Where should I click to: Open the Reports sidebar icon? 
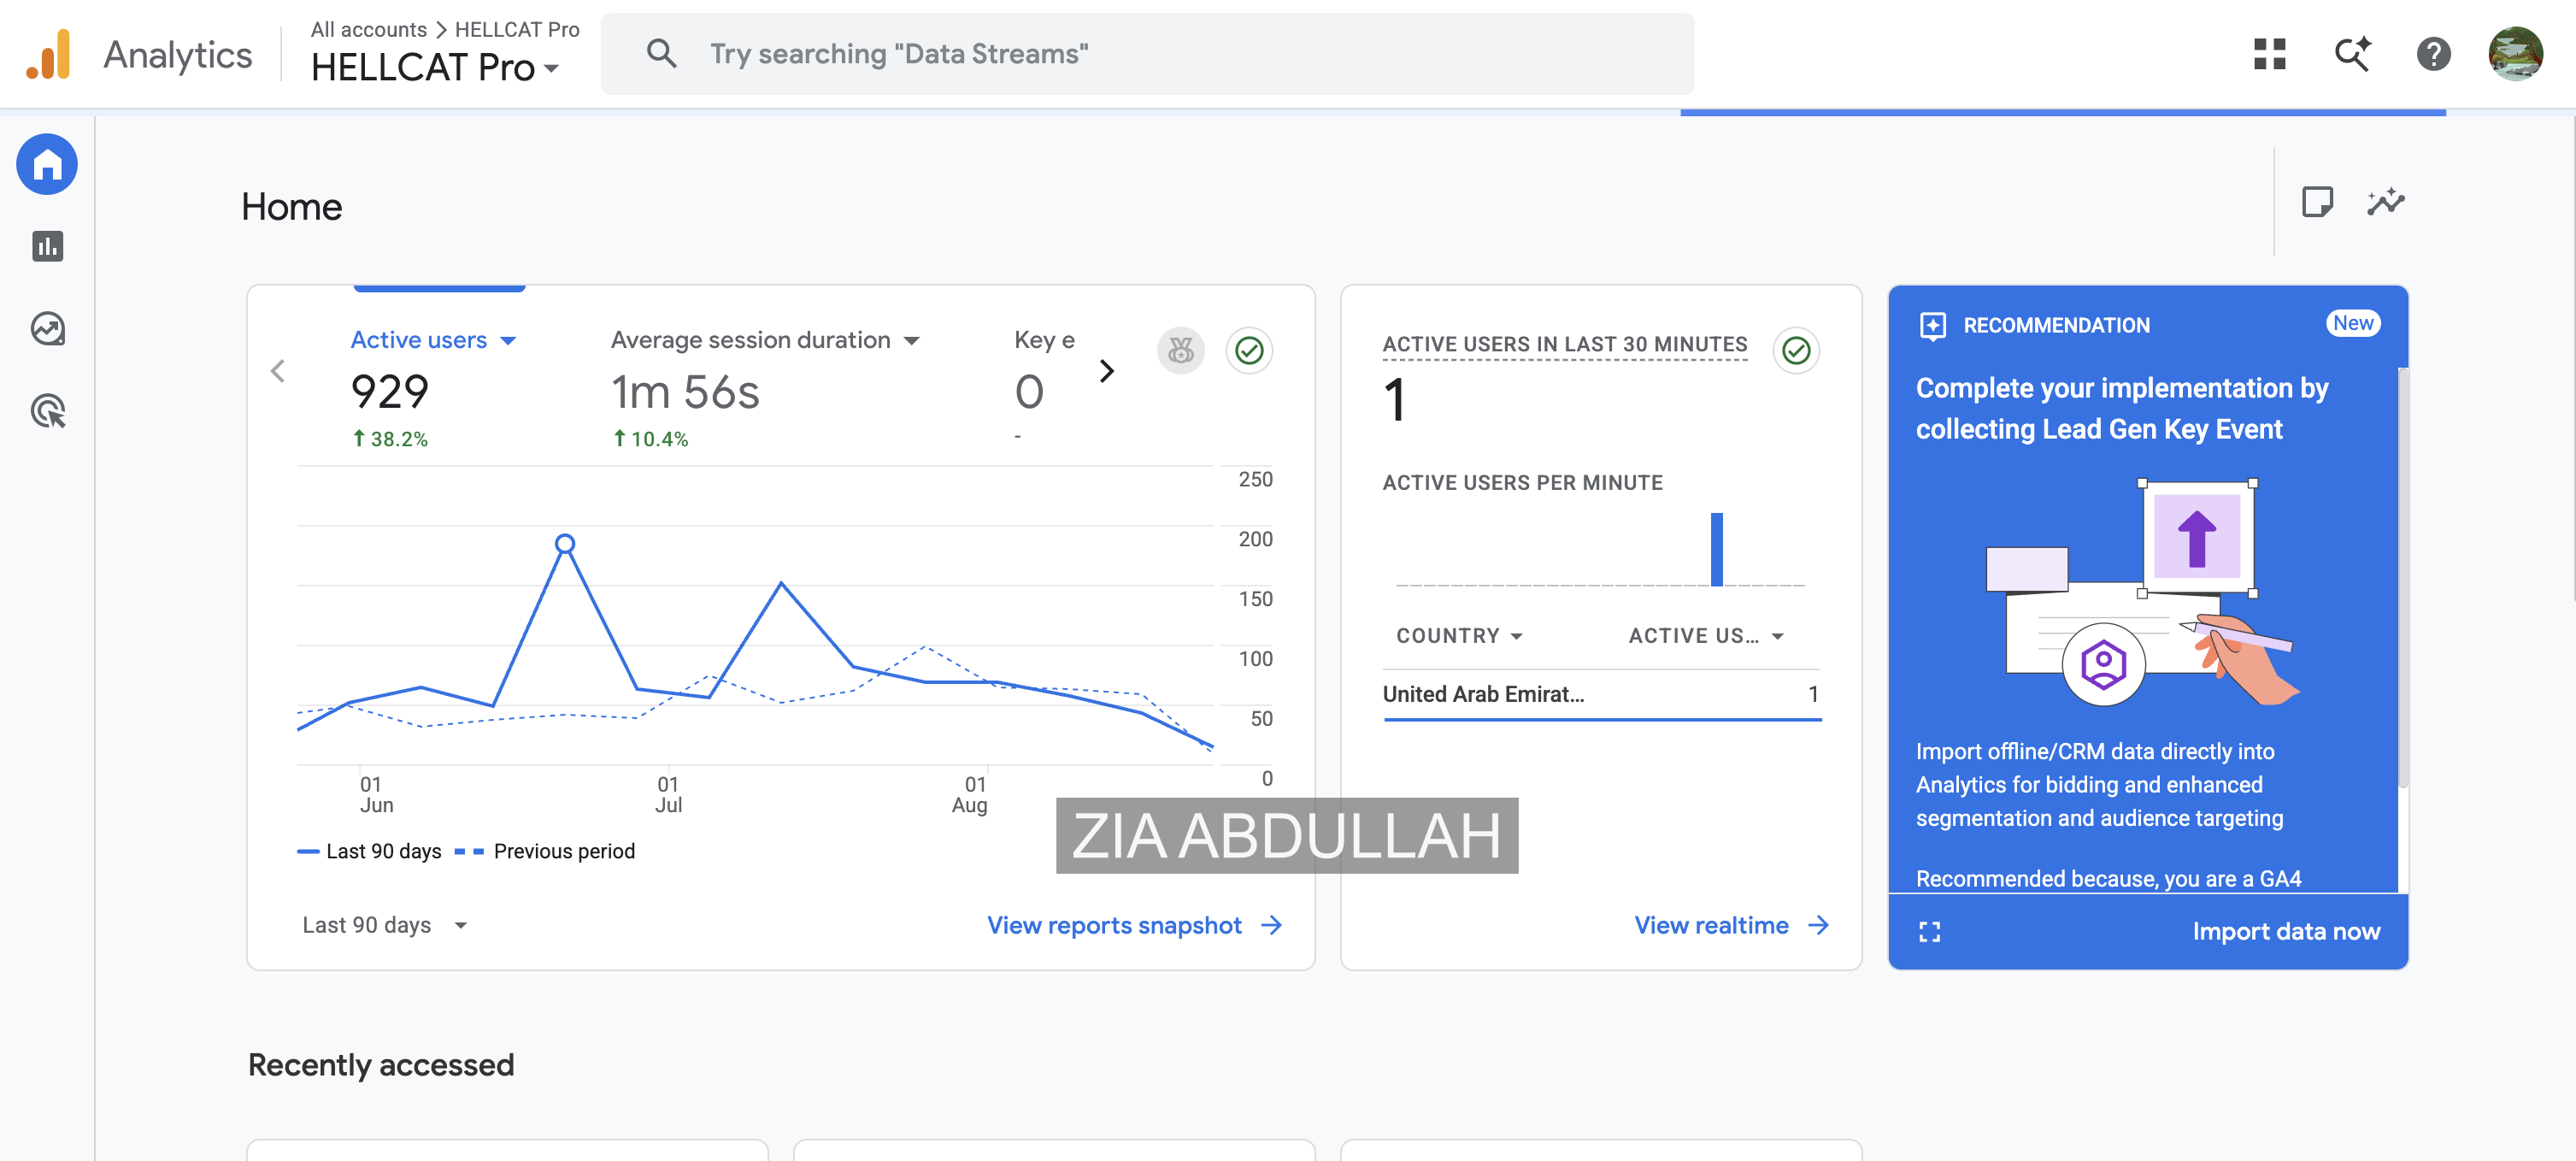click(47, 246)
